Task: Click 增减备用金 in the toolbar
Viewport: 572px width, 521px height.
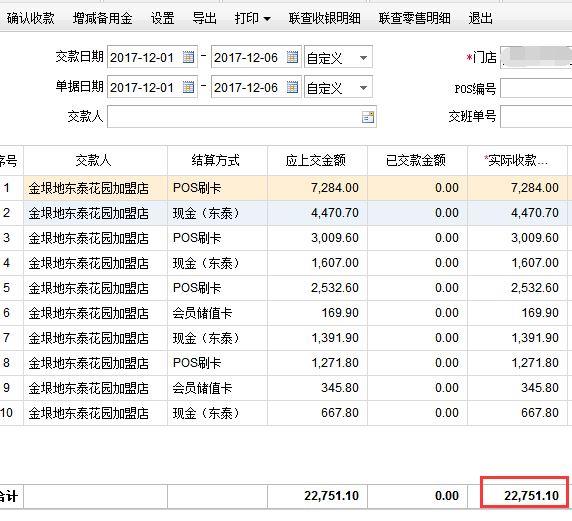Action: point(103,18)
